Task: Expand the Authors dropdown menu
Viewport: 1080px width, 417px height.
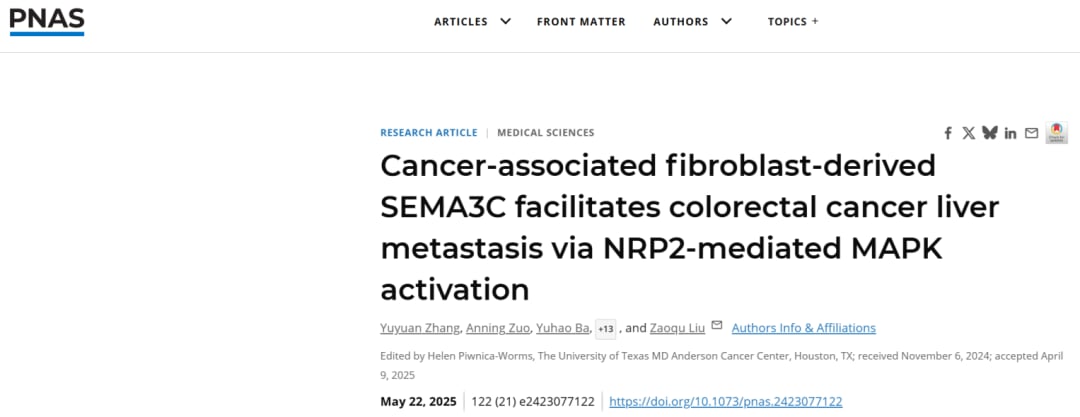Action: coord(692,21)
